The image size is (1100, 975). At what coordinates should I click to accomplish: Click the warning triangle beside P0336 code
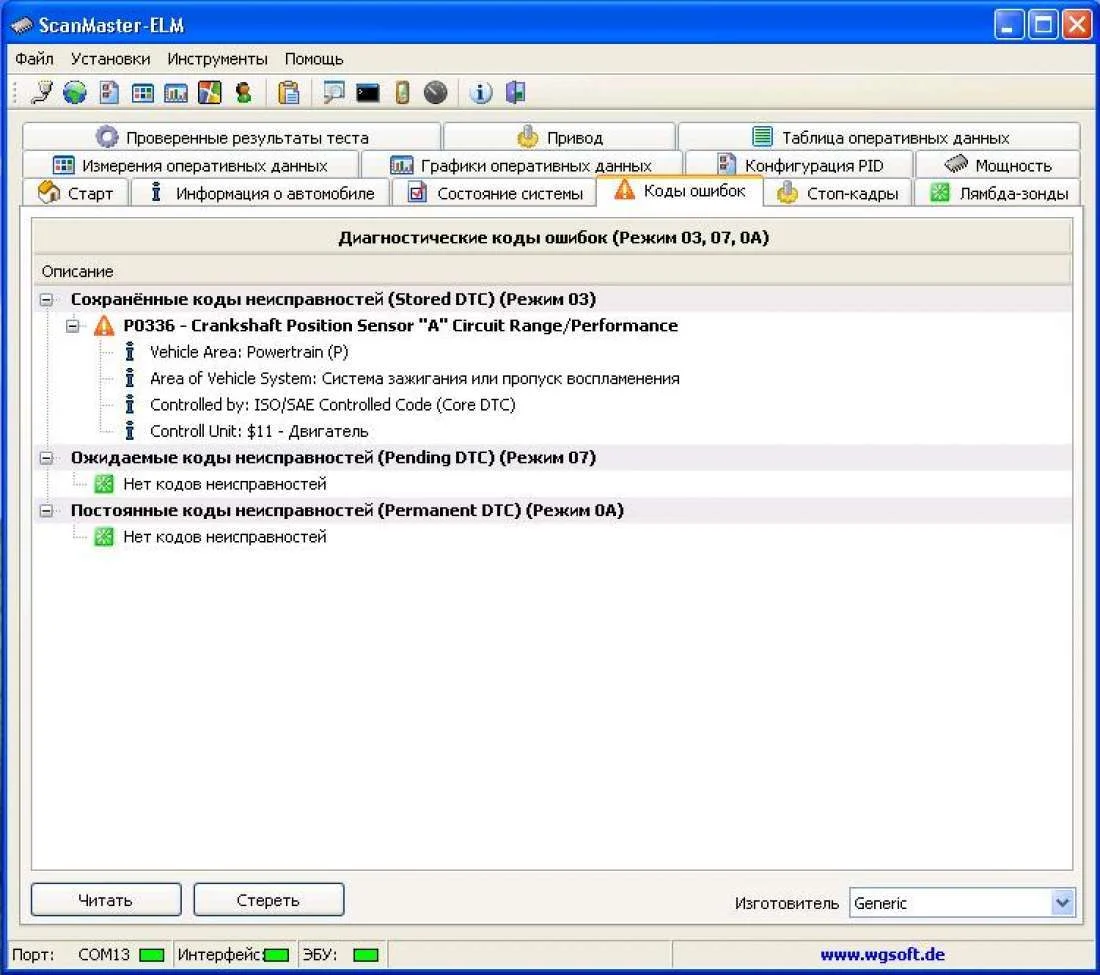pos(104,325)
